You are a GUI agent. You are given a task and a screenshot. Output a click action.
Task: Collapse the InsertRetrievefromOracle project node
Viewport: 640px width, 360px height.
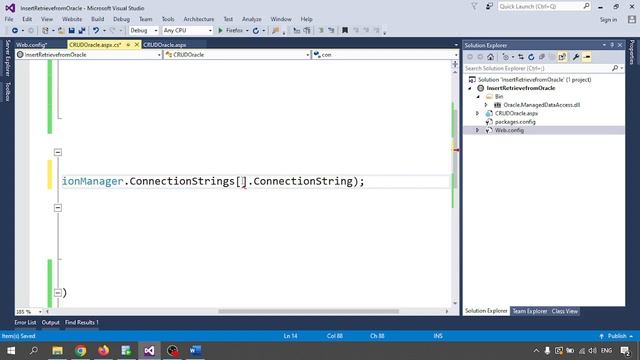pos(470,88)
